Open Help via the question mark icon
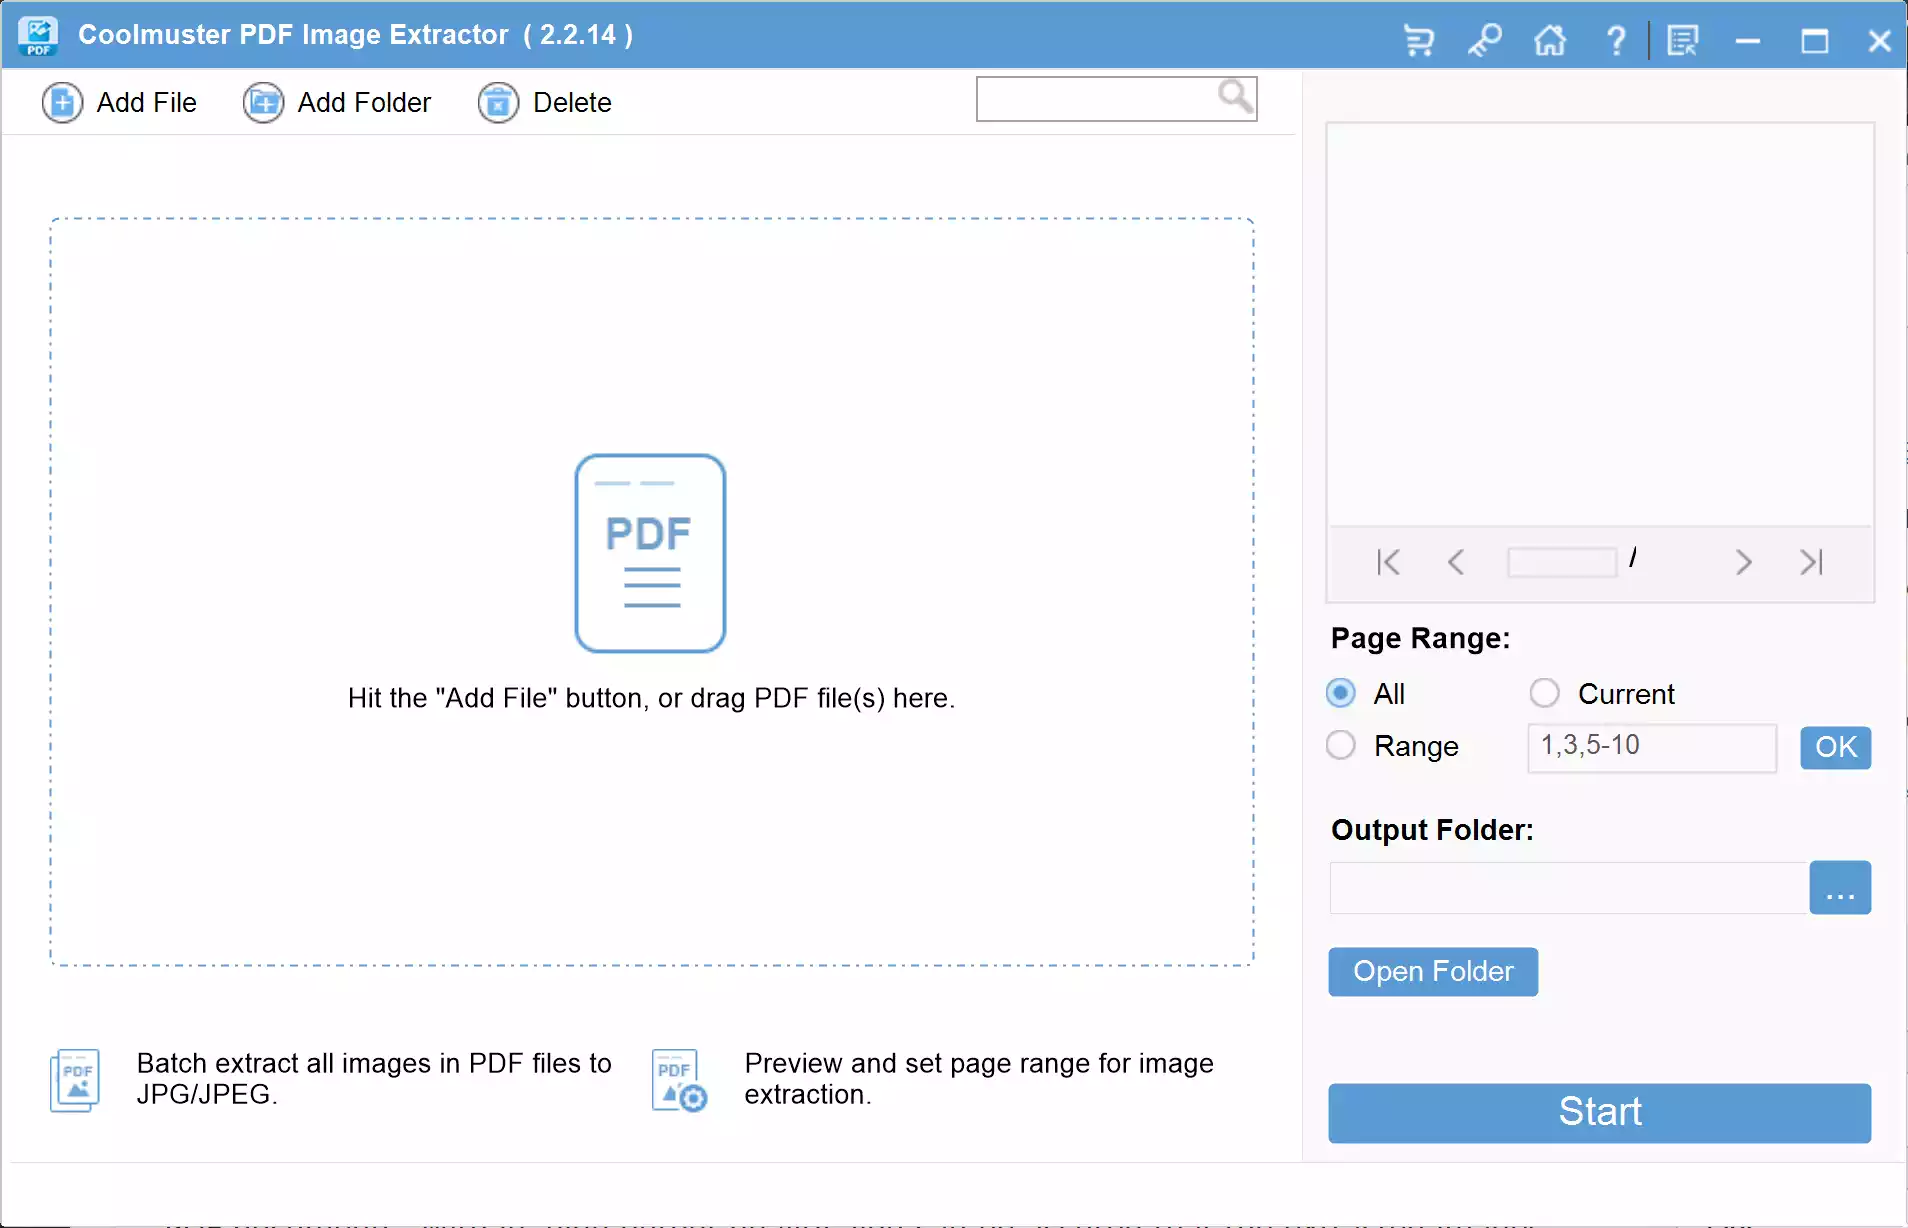Screen dimensions: 1908x1228 click(1616, 40)
